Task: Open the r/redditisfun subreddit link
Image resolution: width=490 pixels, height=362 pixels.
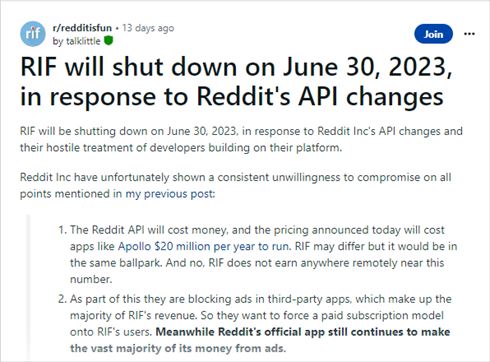Action: coord(82,28)
